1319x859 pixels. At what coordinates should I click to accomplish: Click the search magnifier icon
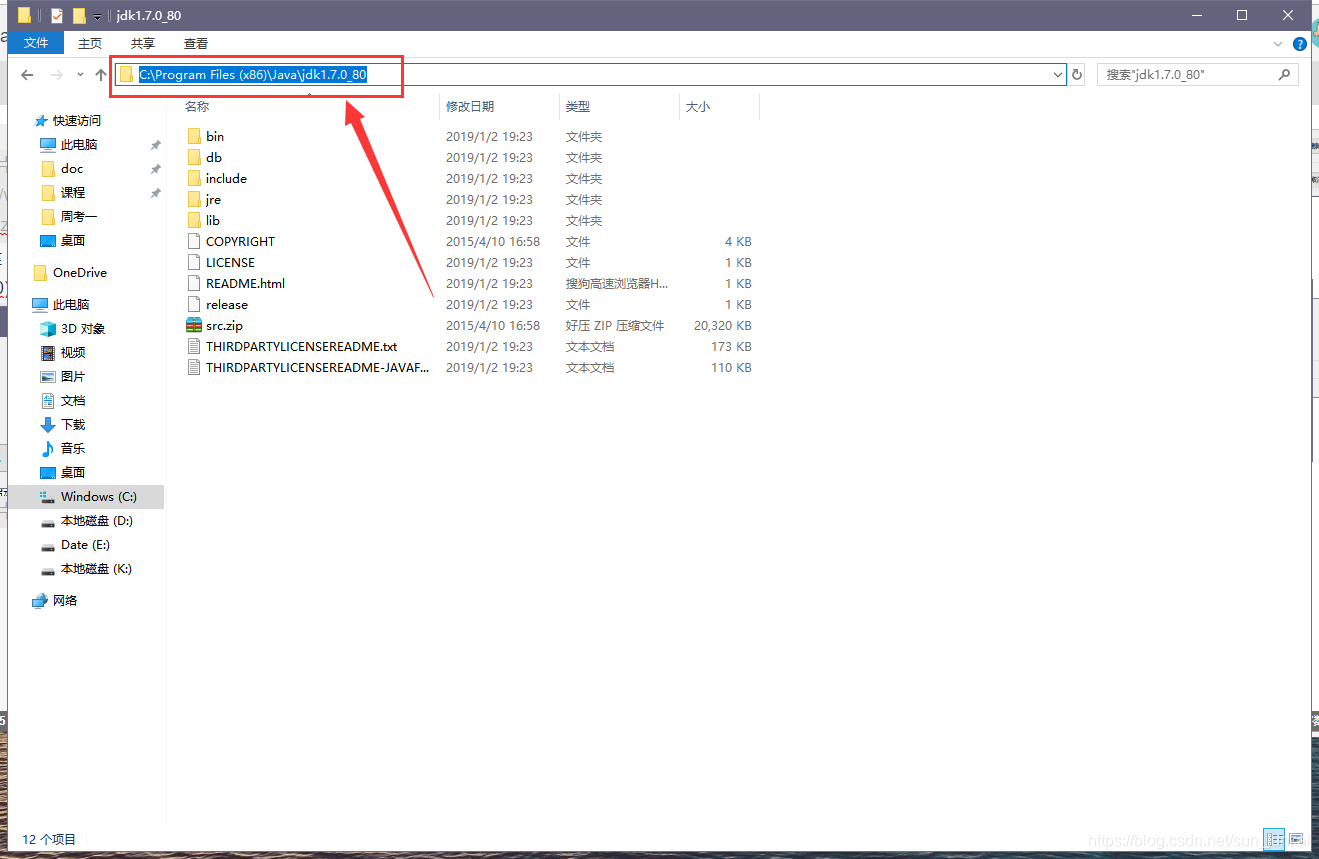point(1285,75)
